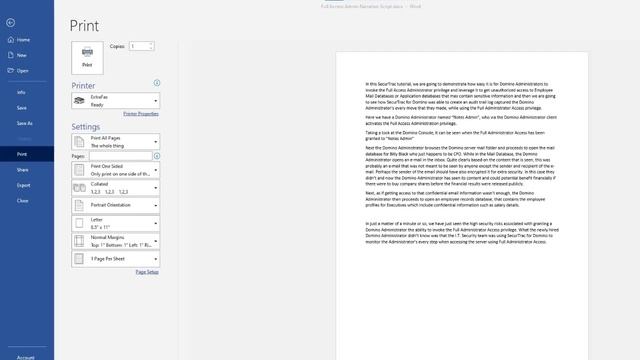Increase copies with up stepper arrow
Image resolution: width=640 pixels, height=360 pixels.
pos(151,44)
